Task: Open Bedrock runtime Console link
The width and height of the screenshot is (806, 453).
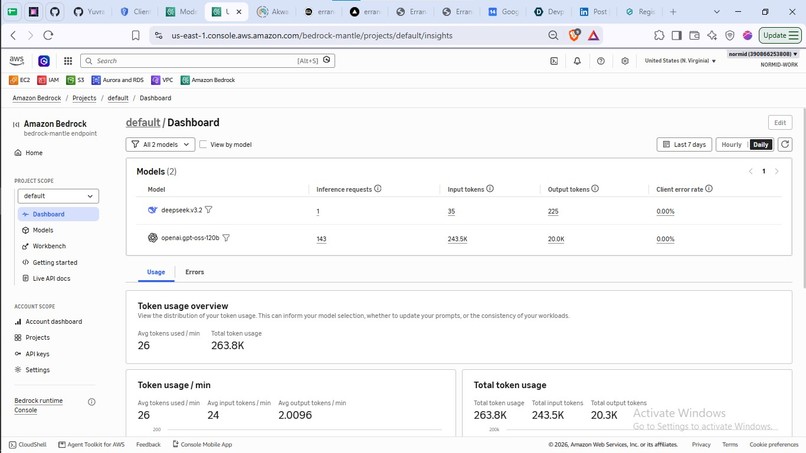Action: coord(39,405)
